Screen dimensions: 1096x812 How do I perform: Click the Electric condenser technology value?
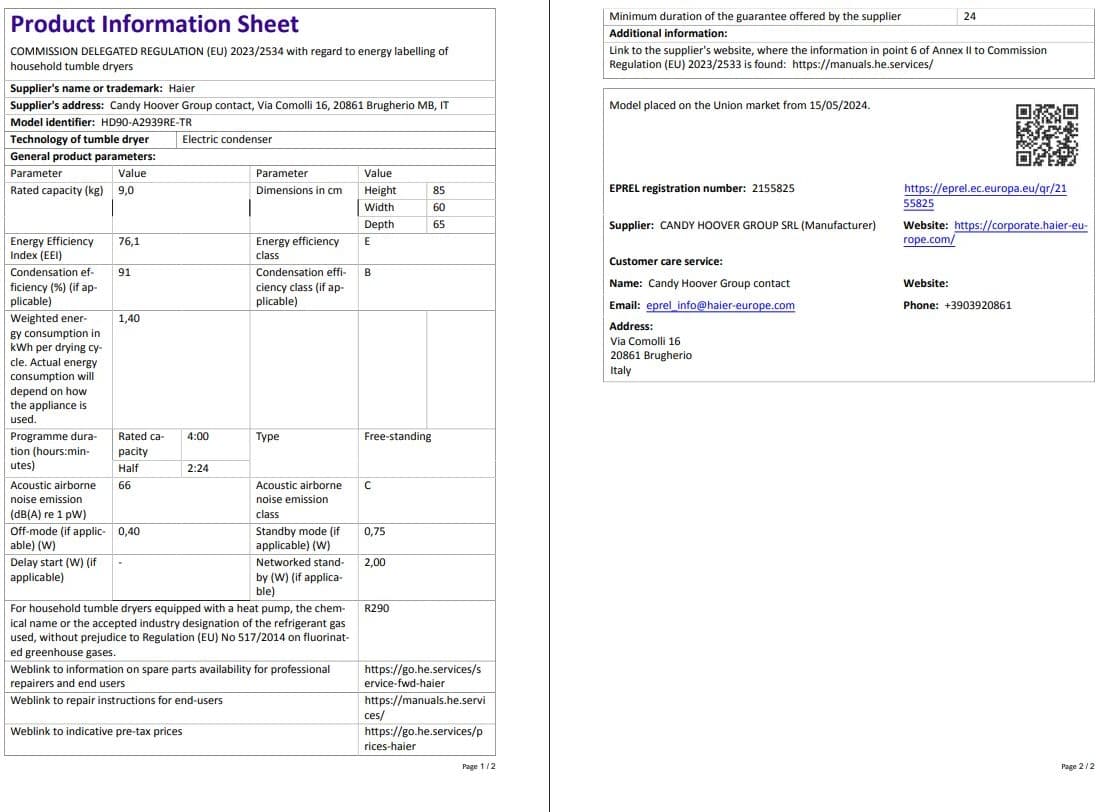[227, 139]
